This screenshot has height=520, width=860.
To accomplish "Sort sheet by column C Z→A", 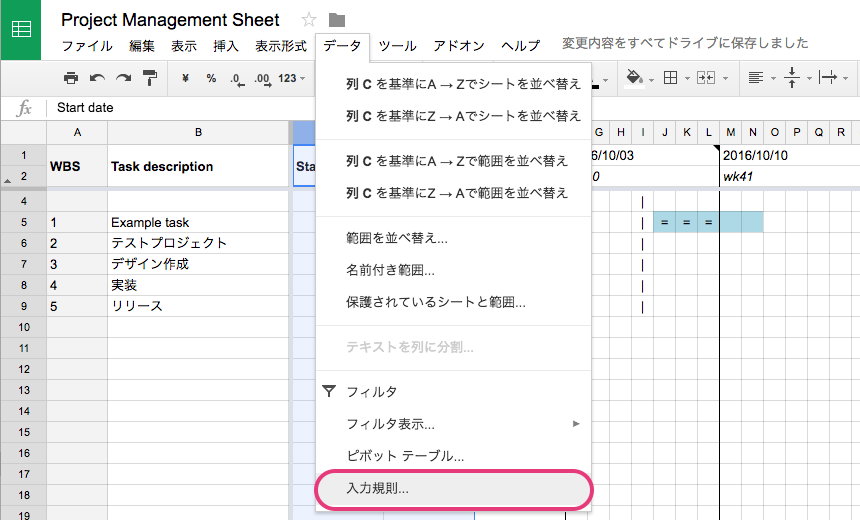I will tap(453, 116).
